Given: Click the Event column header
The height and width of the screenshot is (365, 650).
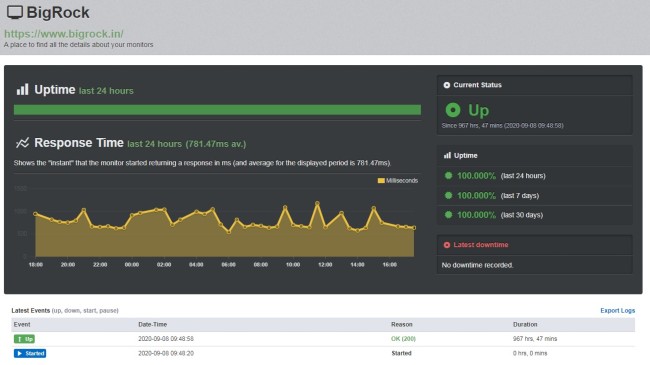Looking at the screenshot, I should click(x=22, y=324).
